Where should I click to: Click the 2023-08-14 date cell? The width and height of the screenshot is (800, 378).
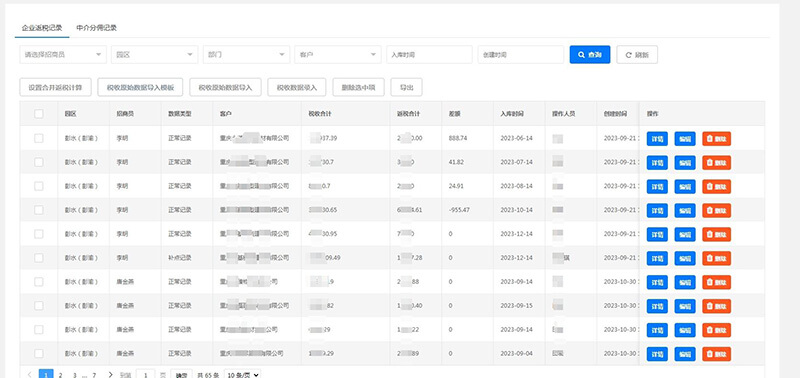tap(516, 186)
